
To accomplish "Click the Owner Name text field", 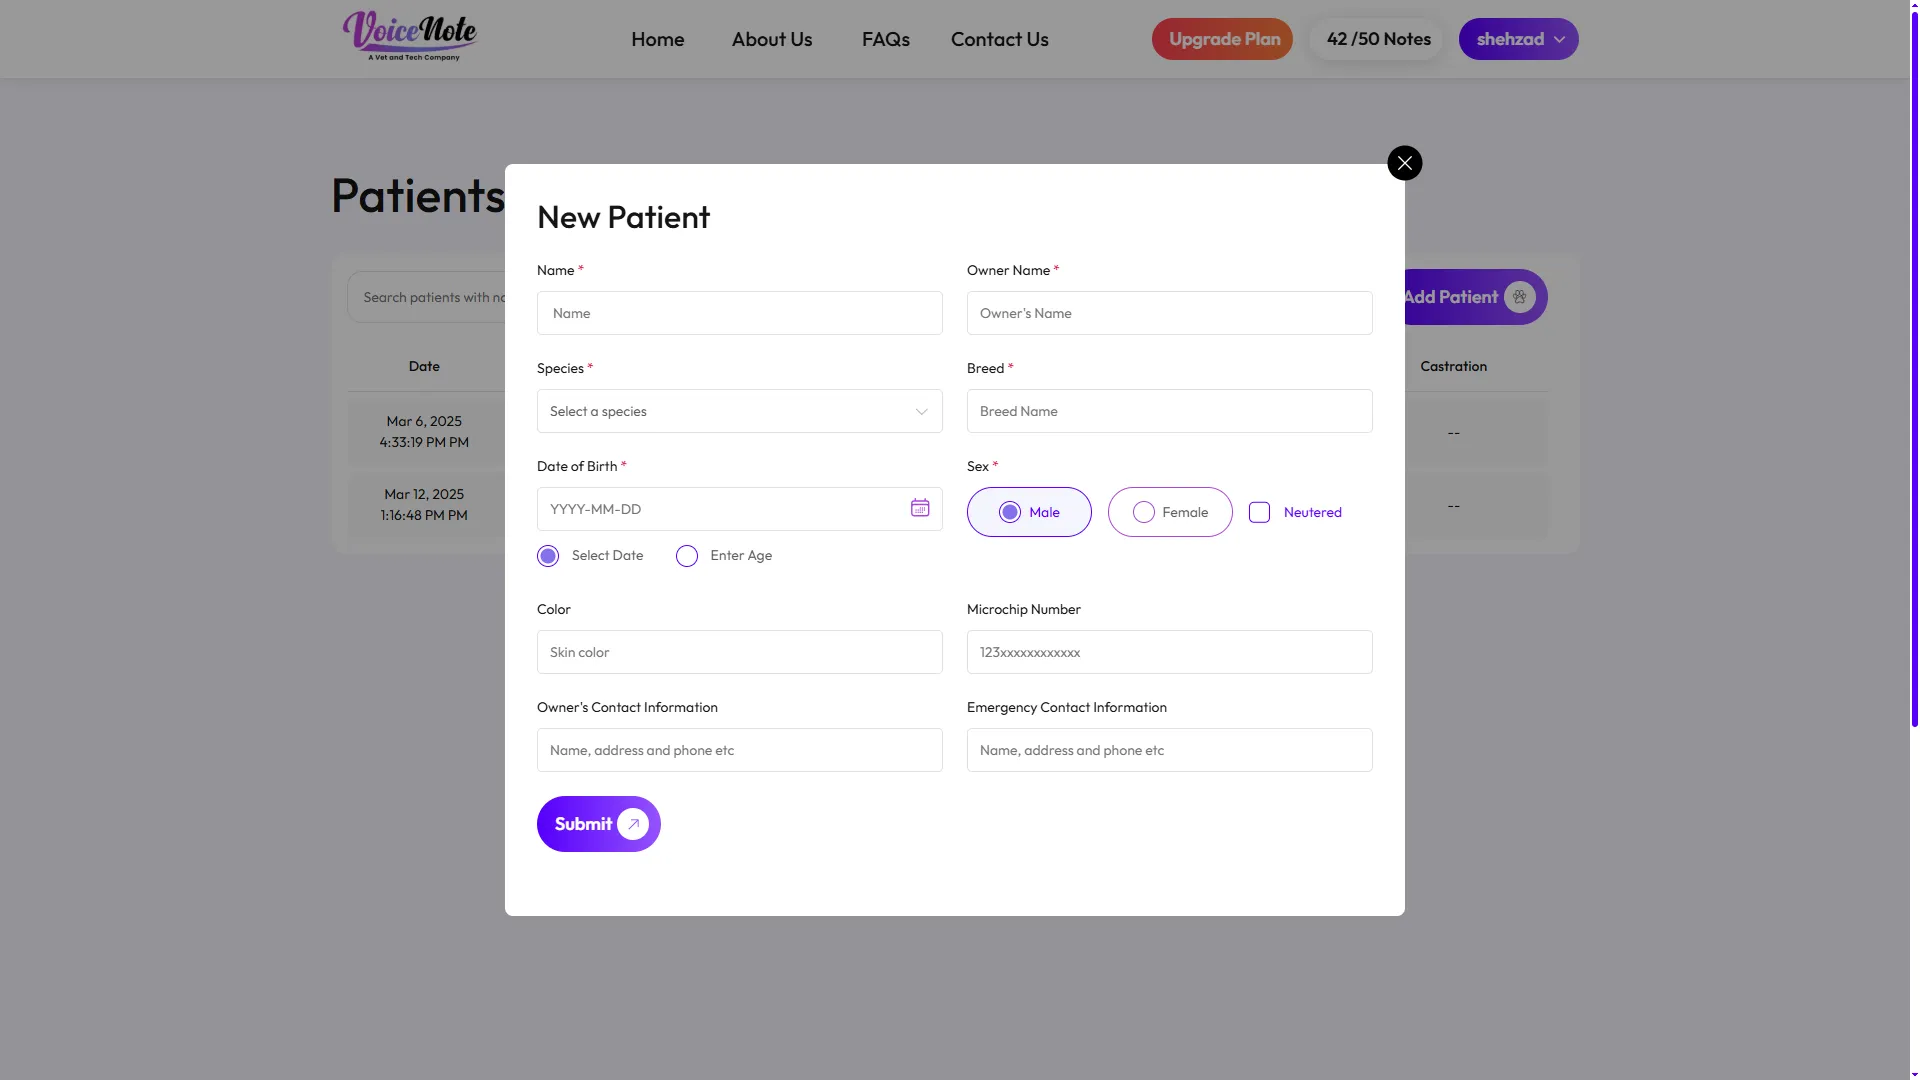I will tap(1169, 313).
